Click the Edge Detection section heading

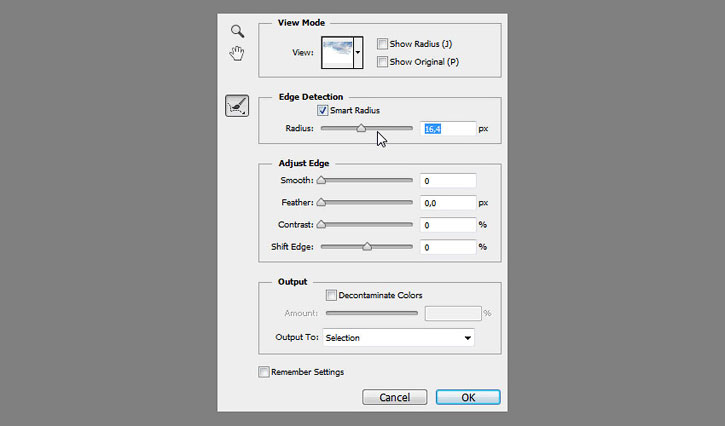(x=311, y=97)
